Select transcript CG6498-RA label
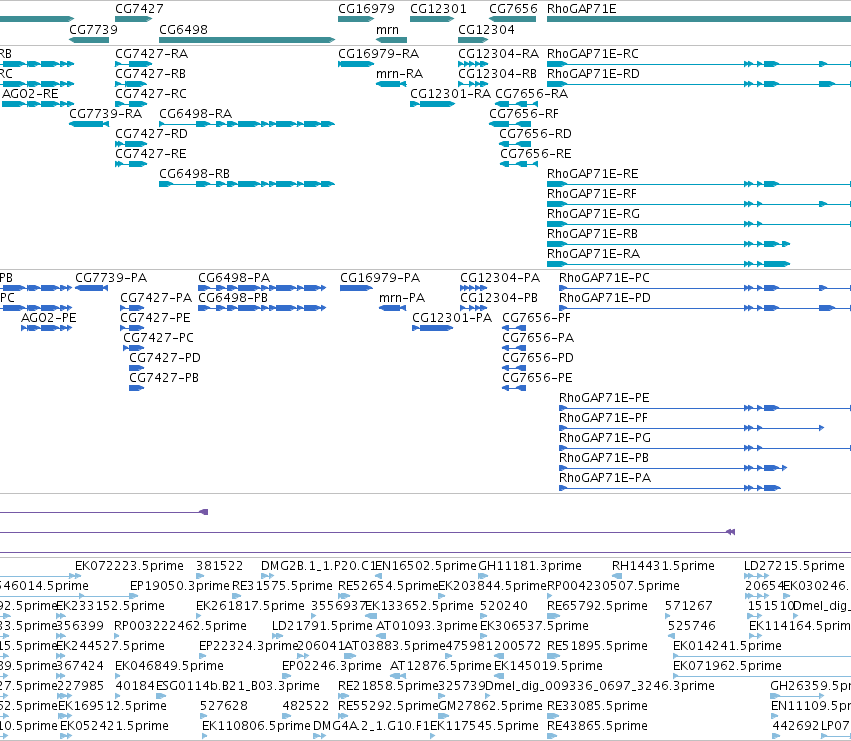851x741 pixels. click(195, 114)
